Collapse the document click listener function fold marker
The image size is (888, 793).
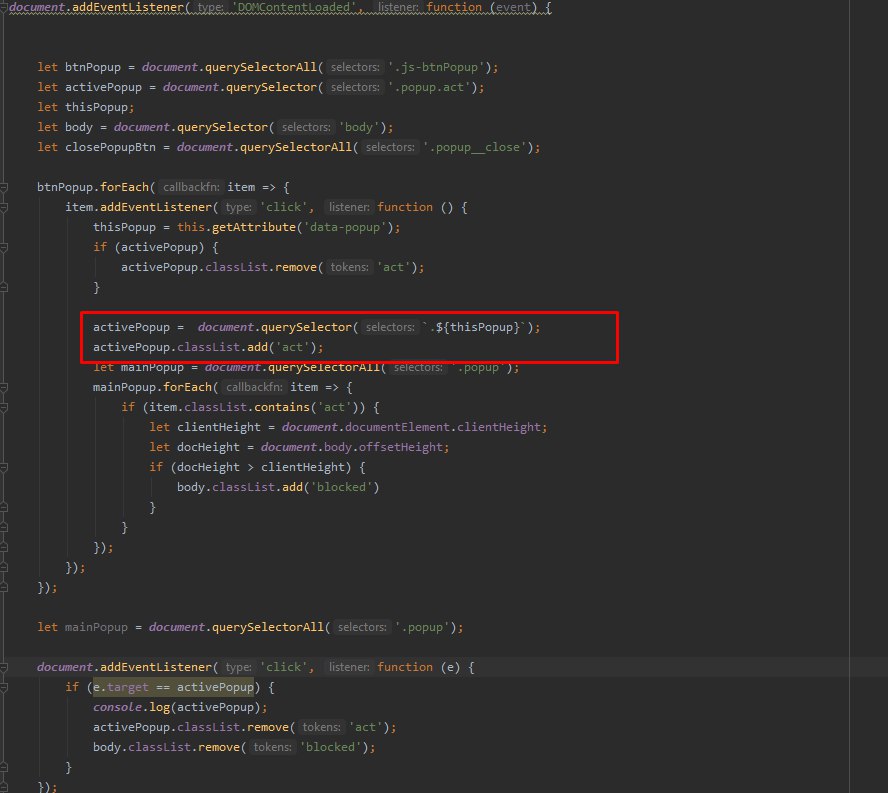3,667
